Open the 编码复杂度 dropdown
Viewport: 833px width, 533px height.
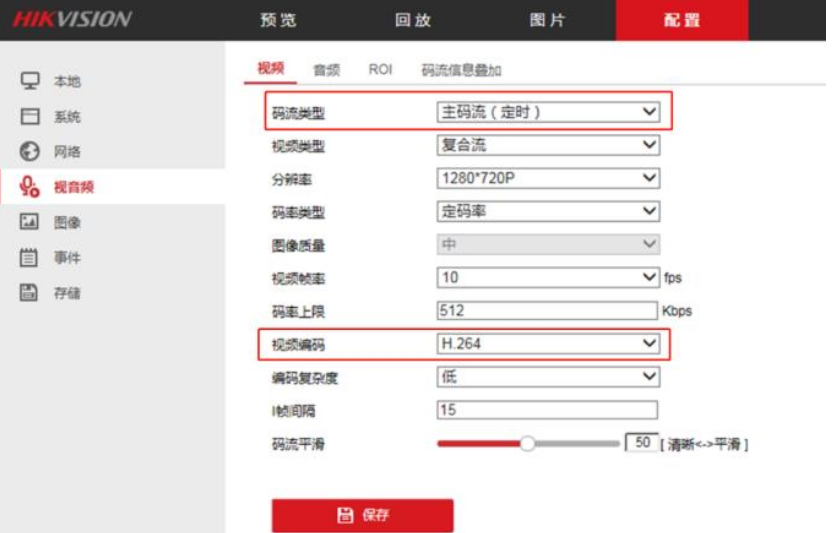click(x=548, y=377)
